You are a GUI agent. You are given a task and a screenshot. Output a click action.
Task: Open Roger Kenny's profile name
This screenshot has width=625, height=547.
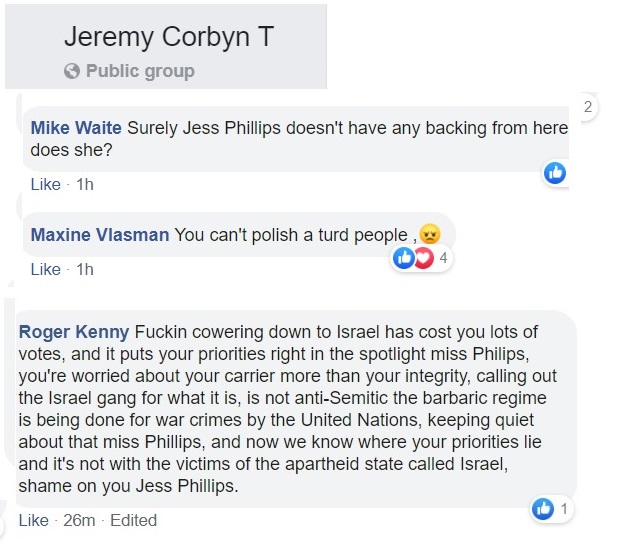point(73,331)
